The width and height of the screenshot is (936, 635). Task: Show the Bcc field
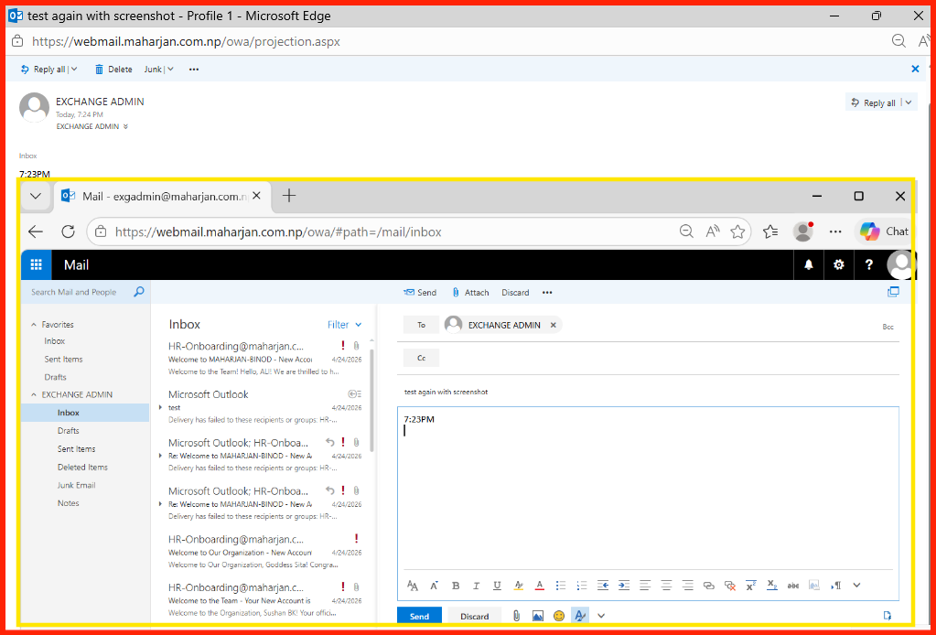pos(888,327)
